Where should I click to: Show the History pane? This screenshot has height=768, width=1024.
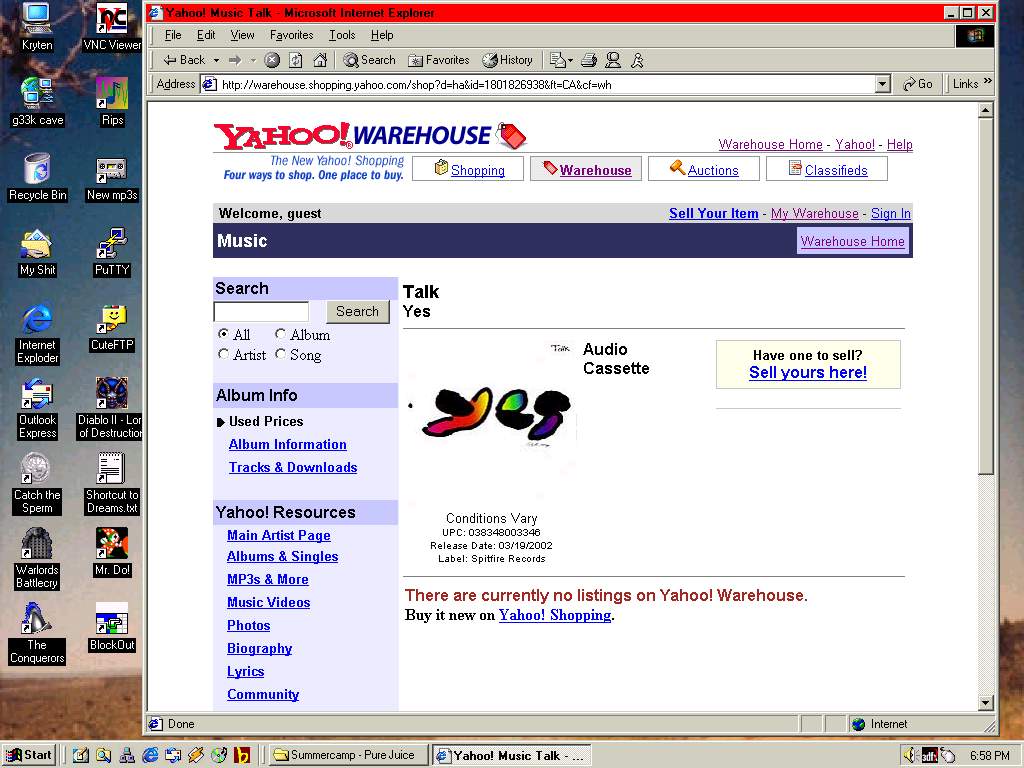tap(507, 60)
